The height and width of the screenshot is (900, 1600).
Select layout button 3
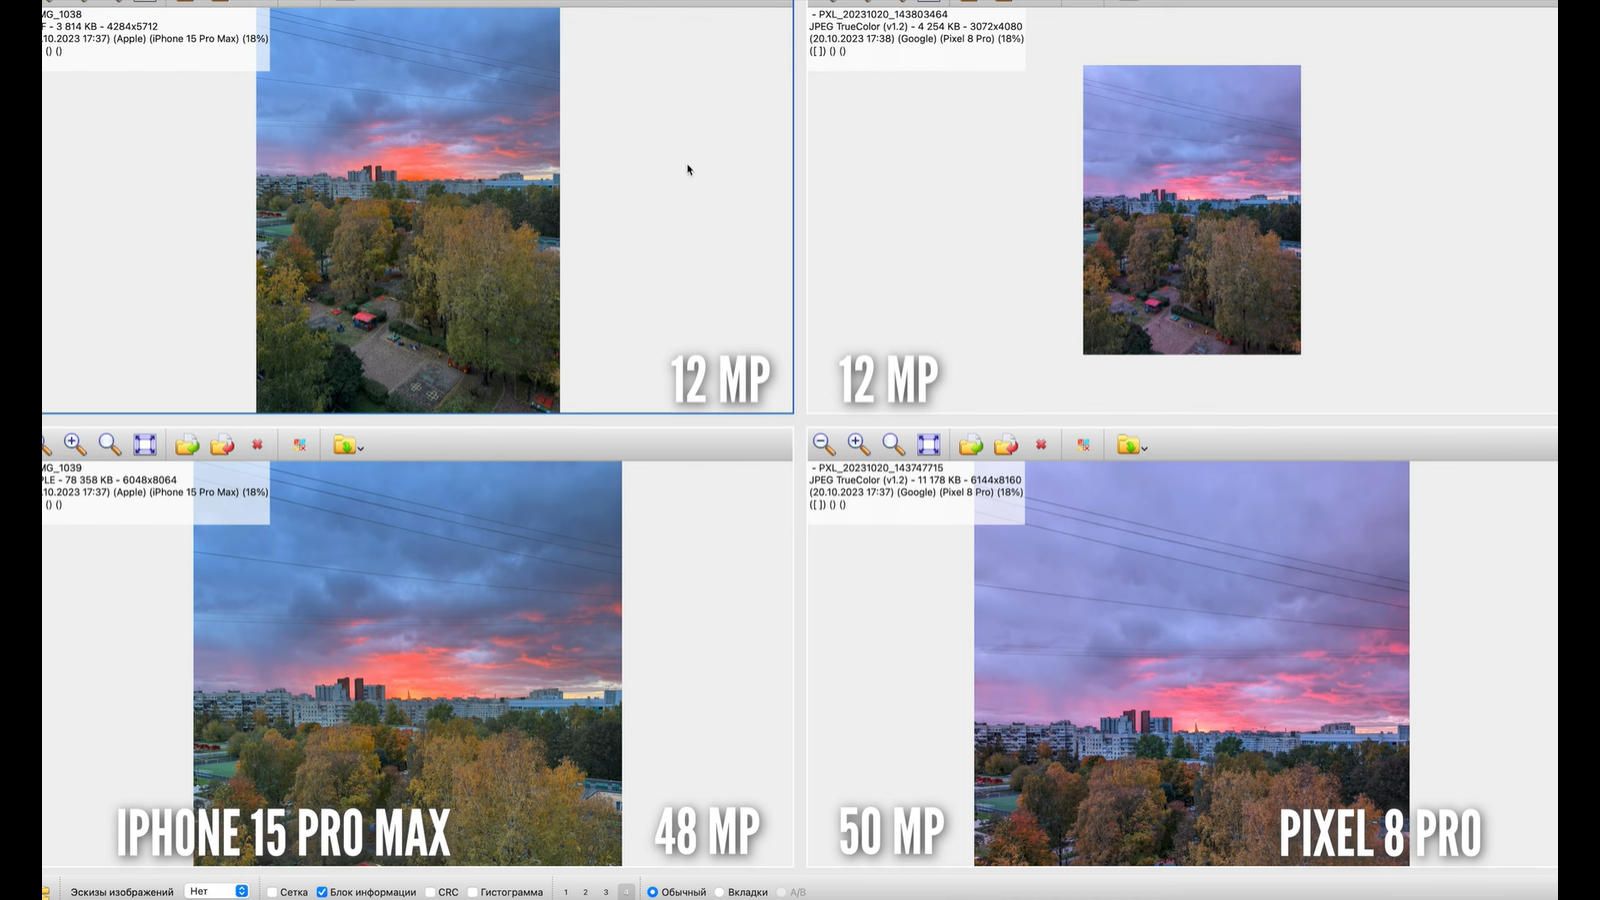[606, 892]
